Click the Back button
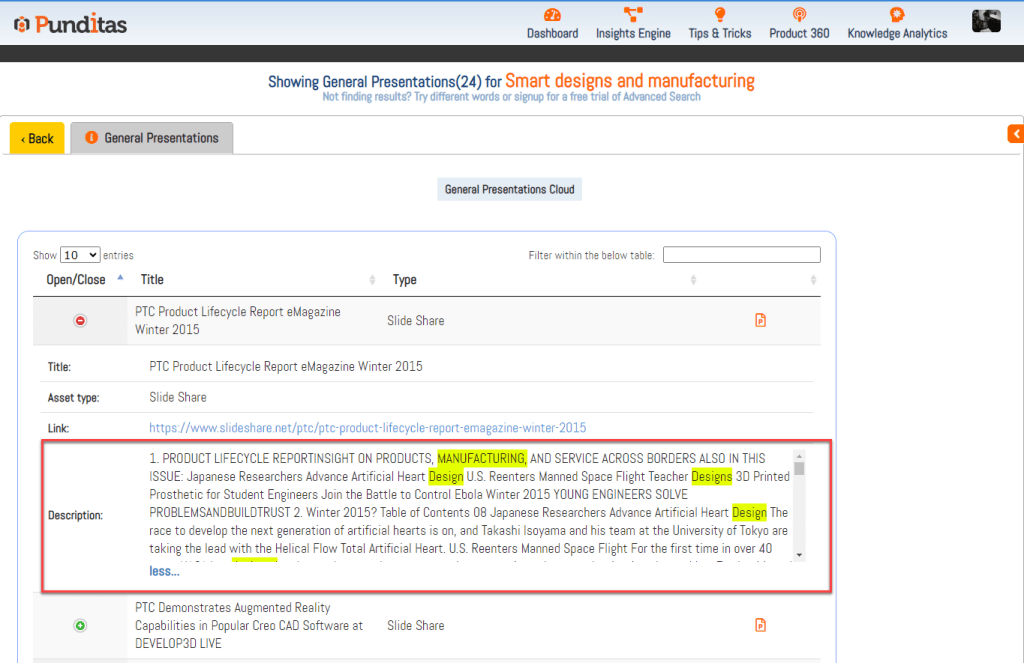 (37, 138)
